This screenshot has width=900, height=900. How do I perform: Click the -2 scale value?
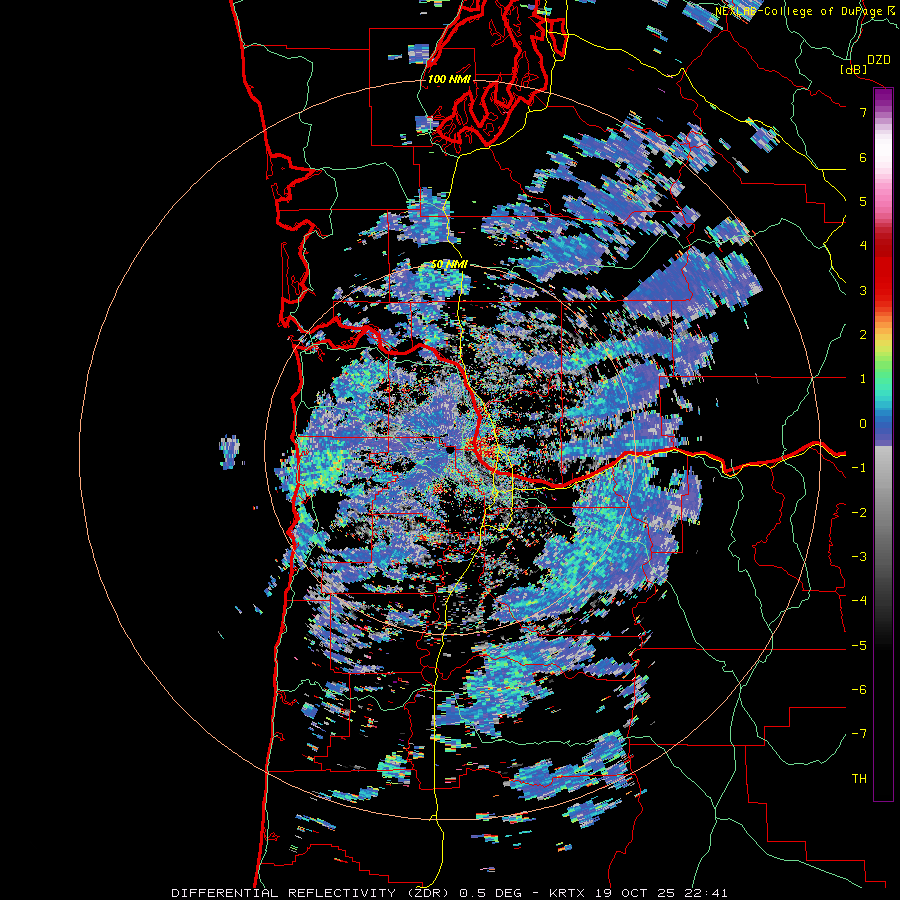click(859, 512)
